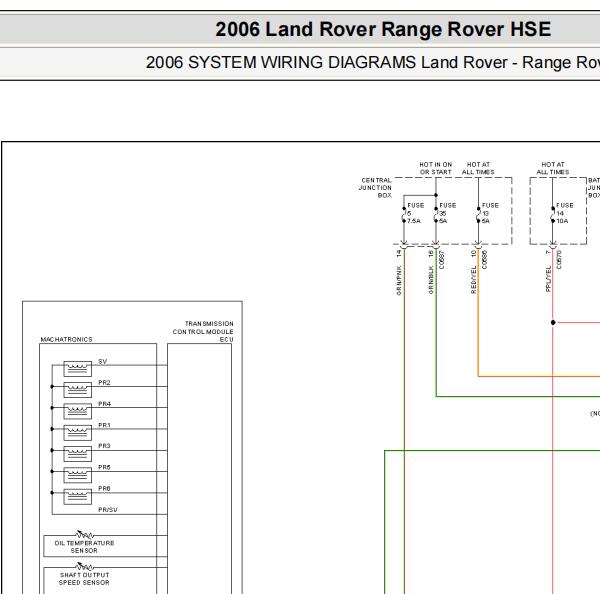The image size is (600, 594).
Task: Click the Fuse 5 7.5A symbol
Action: coord(404,215)
